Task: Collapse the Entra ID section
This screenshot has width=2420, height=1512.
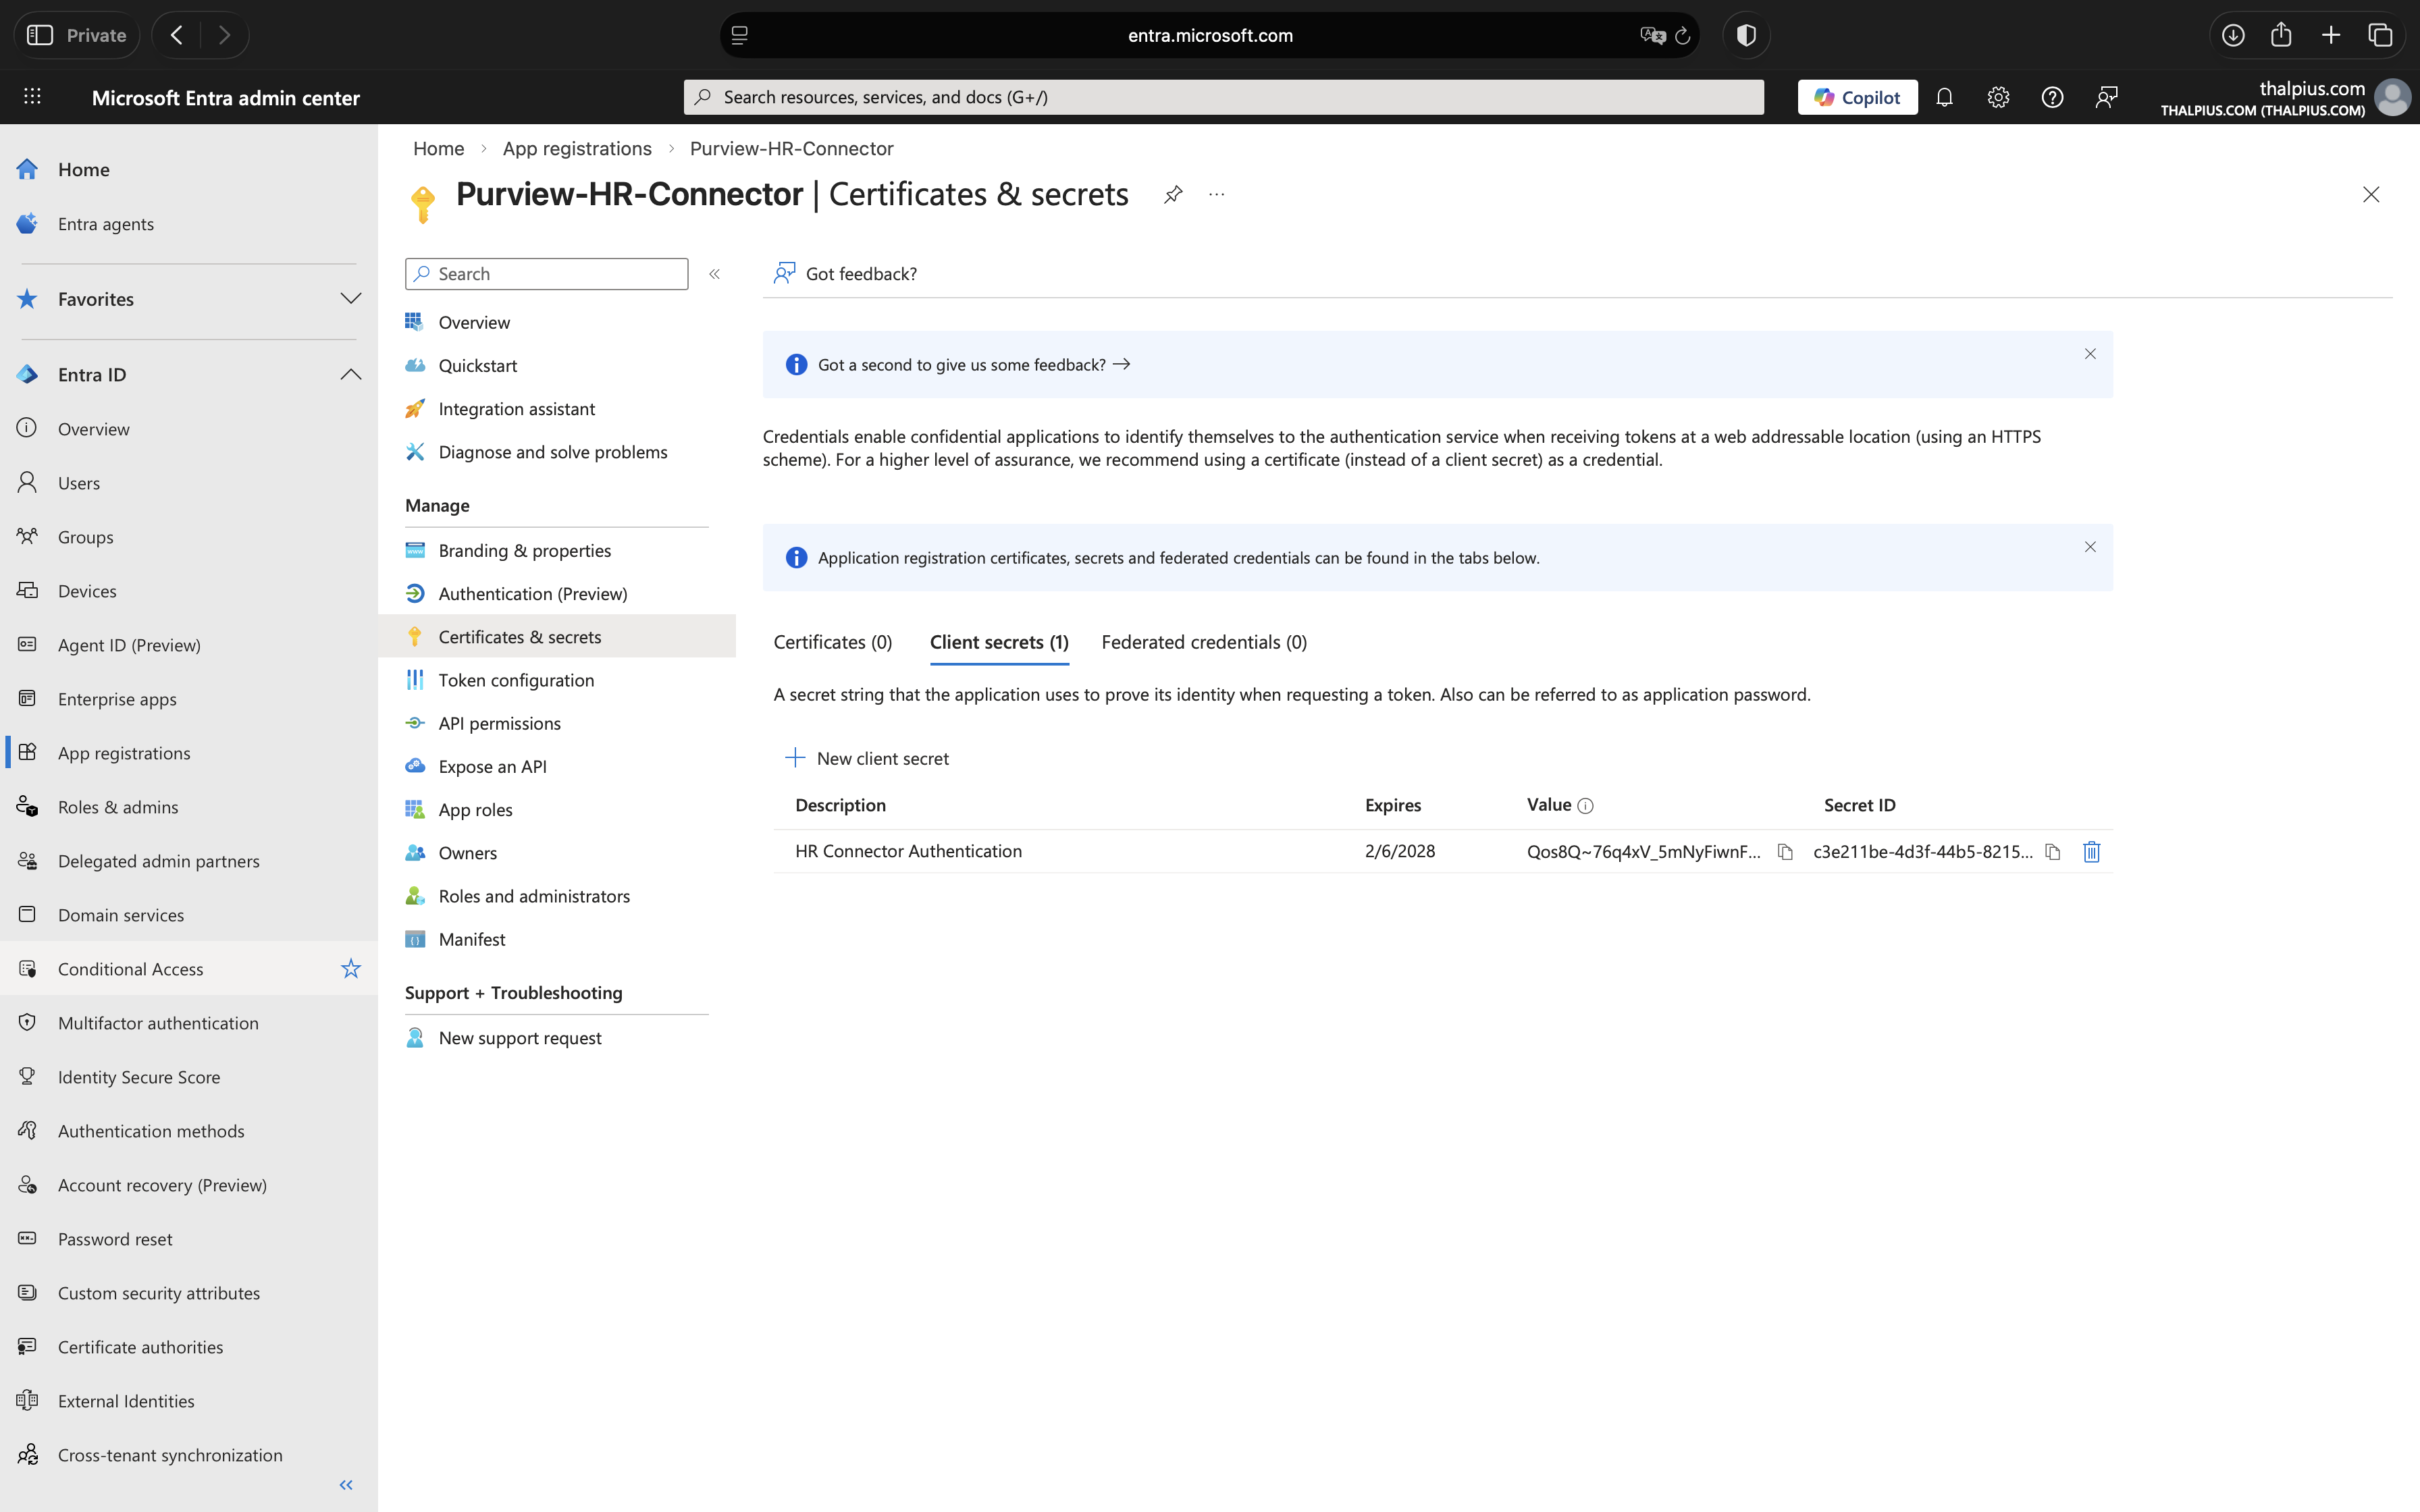Action: click(350, 374)
